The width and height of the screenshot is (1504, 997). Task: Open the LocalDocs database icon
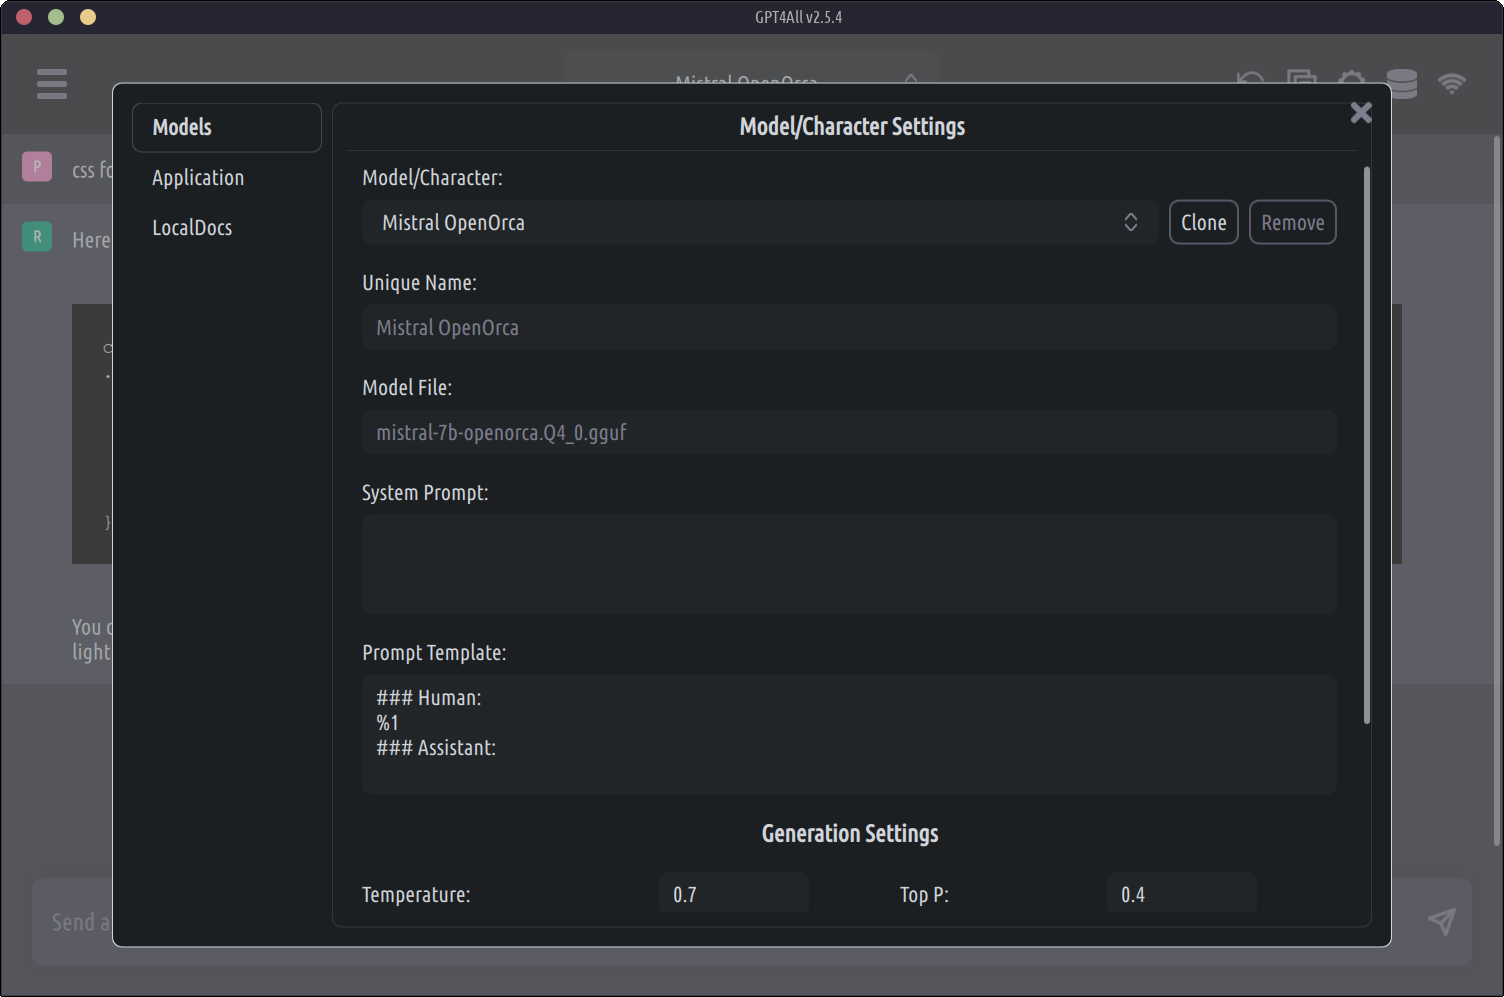1402,84
